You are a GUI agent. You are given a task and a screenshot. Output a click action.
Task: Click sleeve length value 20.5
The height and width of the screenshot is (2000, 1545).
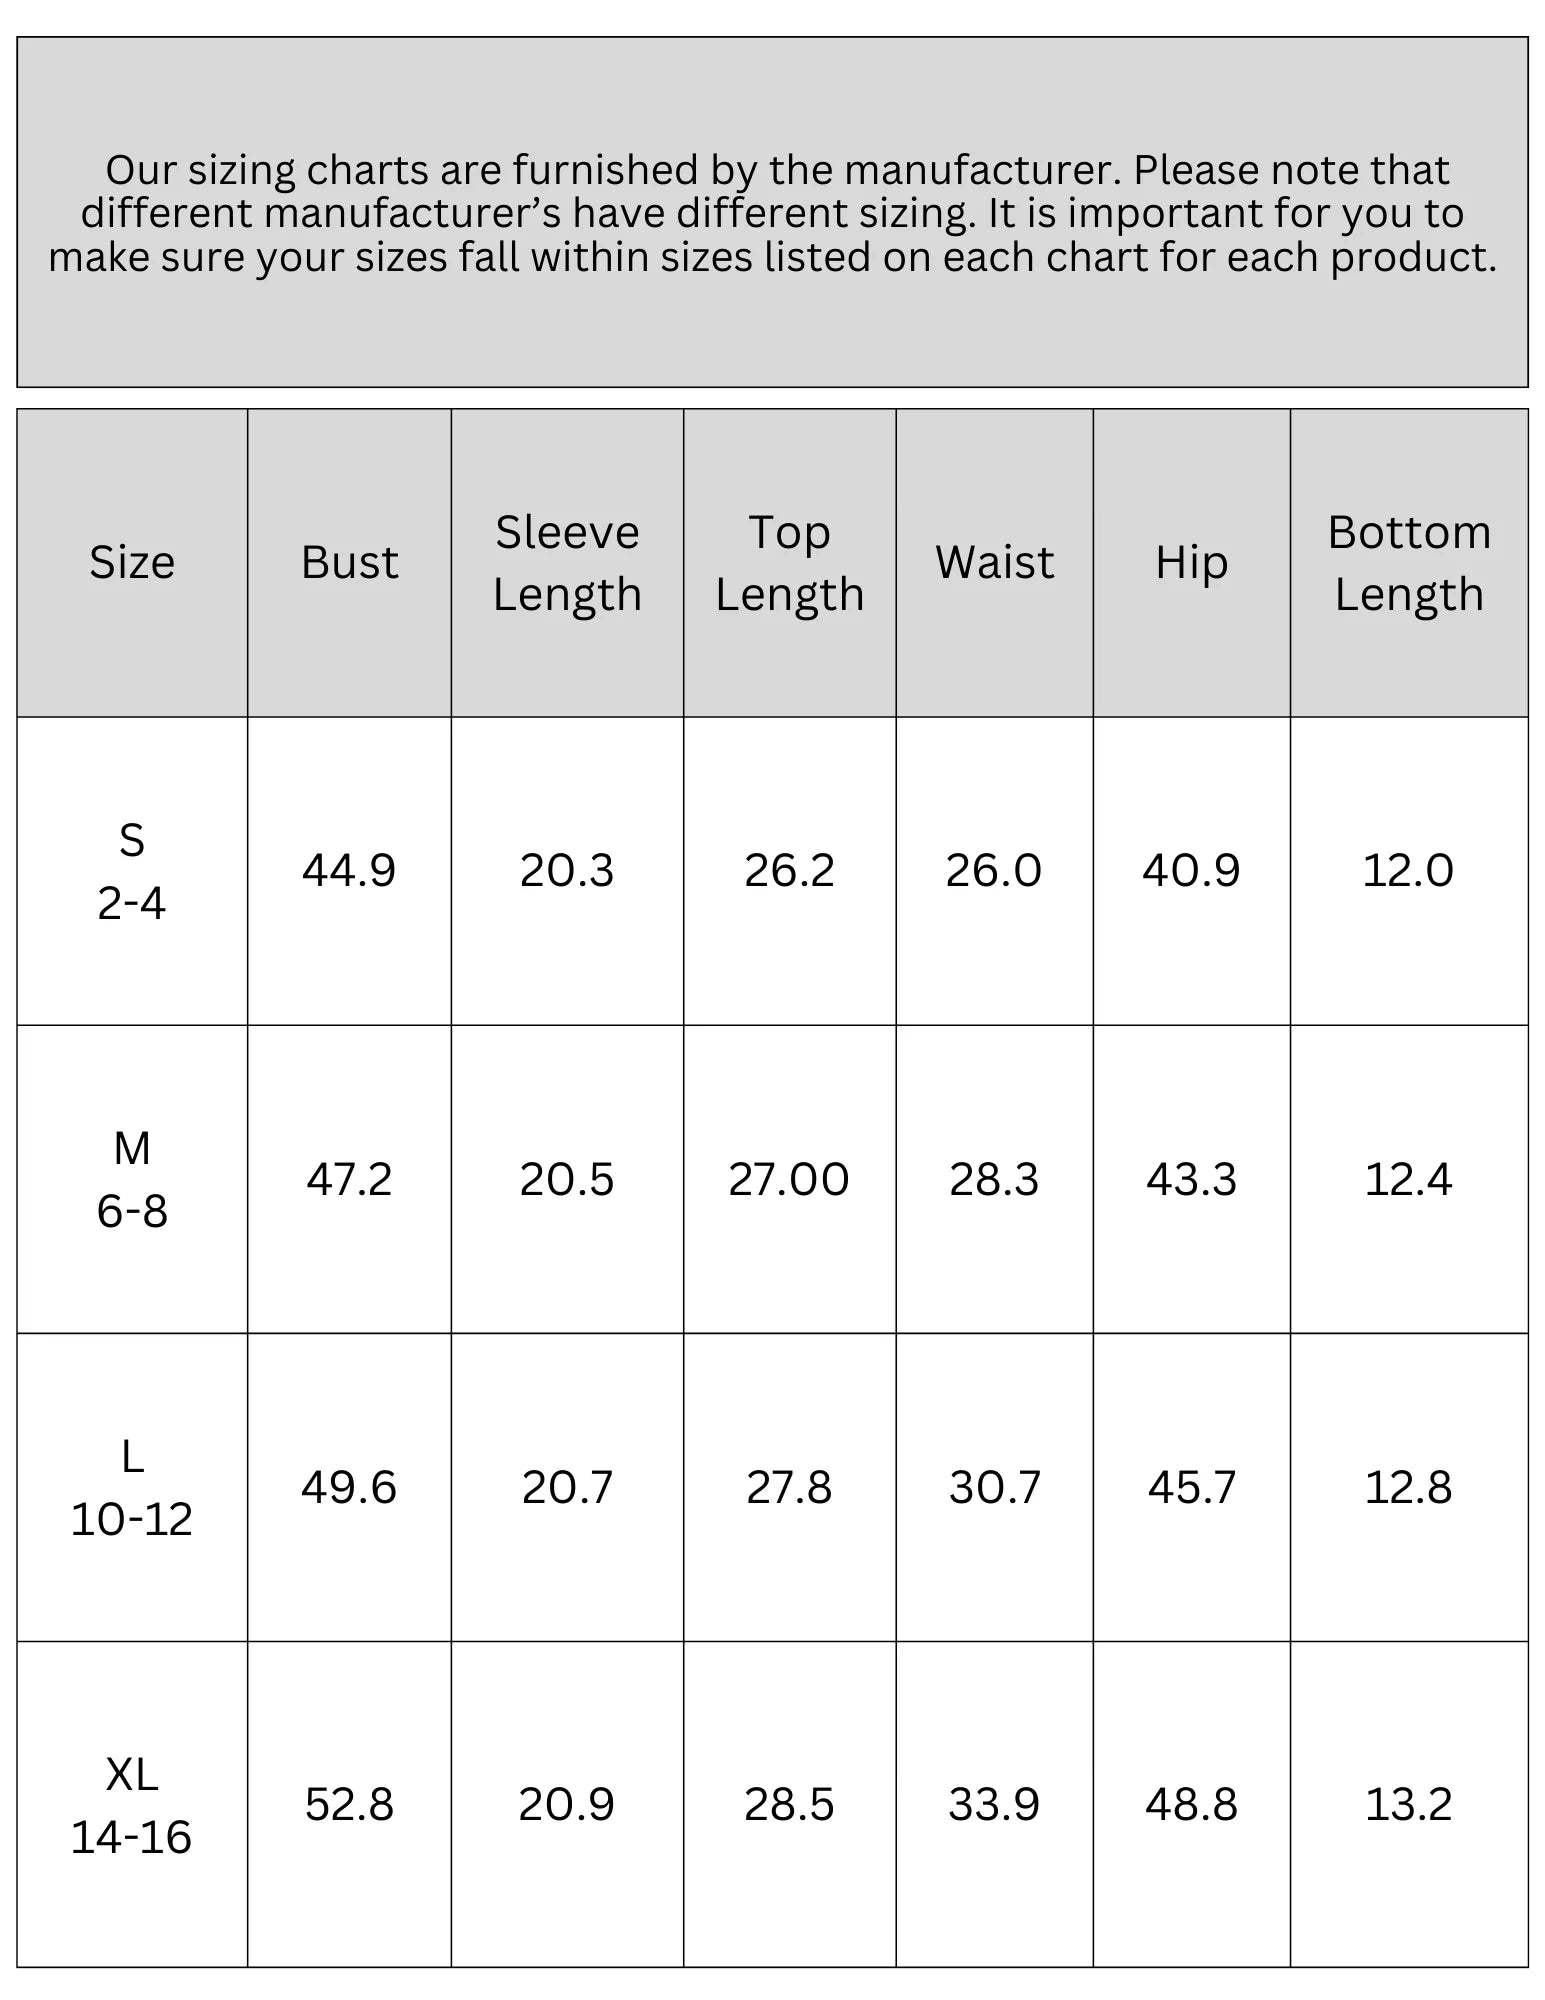click(x=568, y=1179)
